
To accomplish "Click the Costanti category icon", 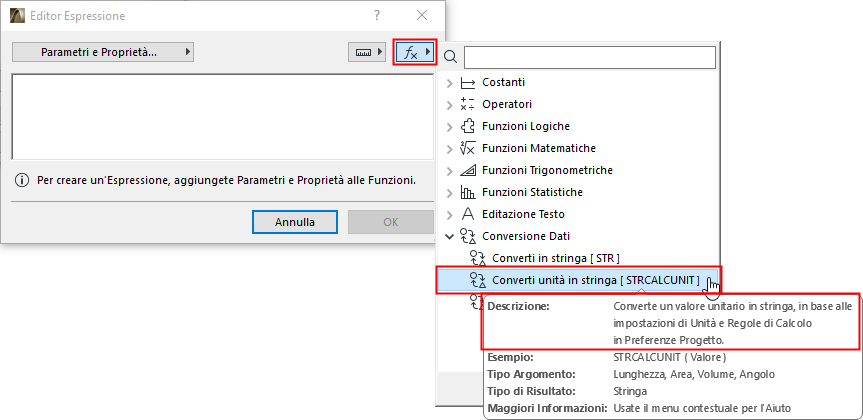I will click(x=466, y=82).
